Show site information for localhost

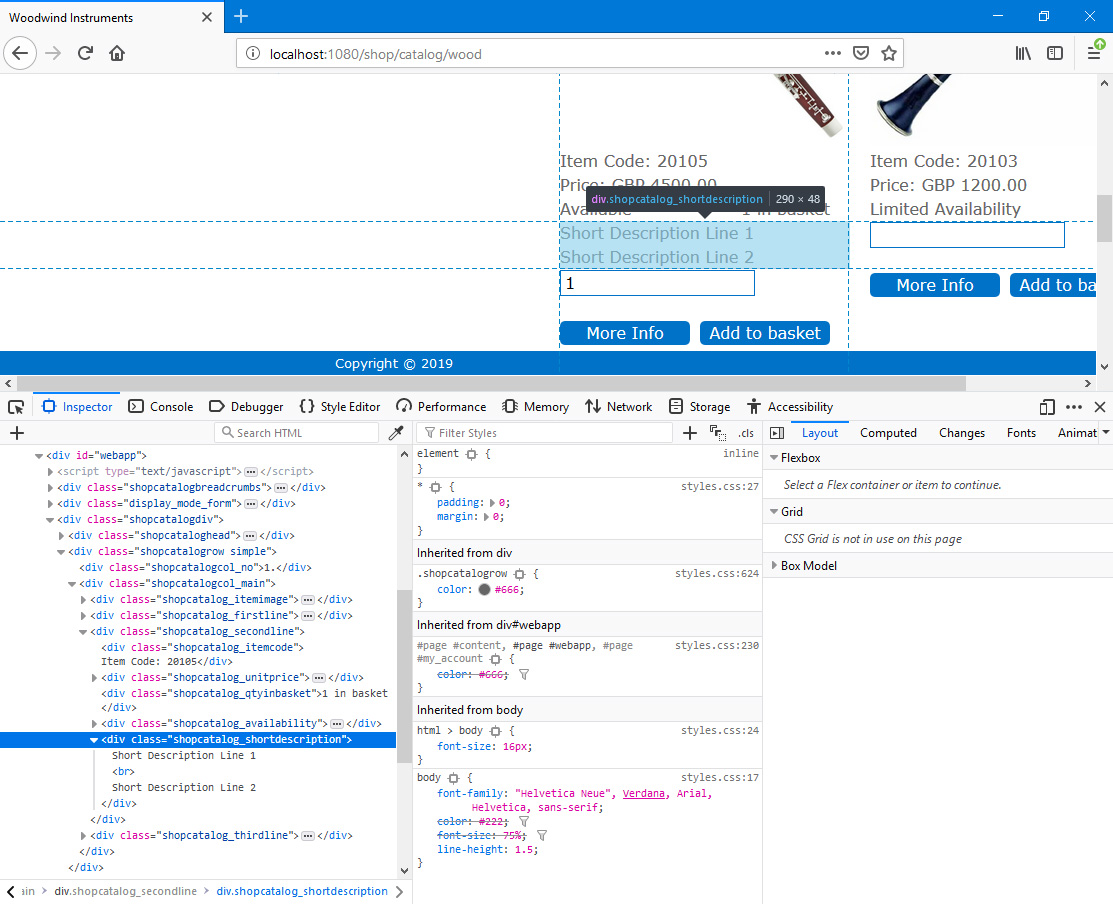[252, 54]
